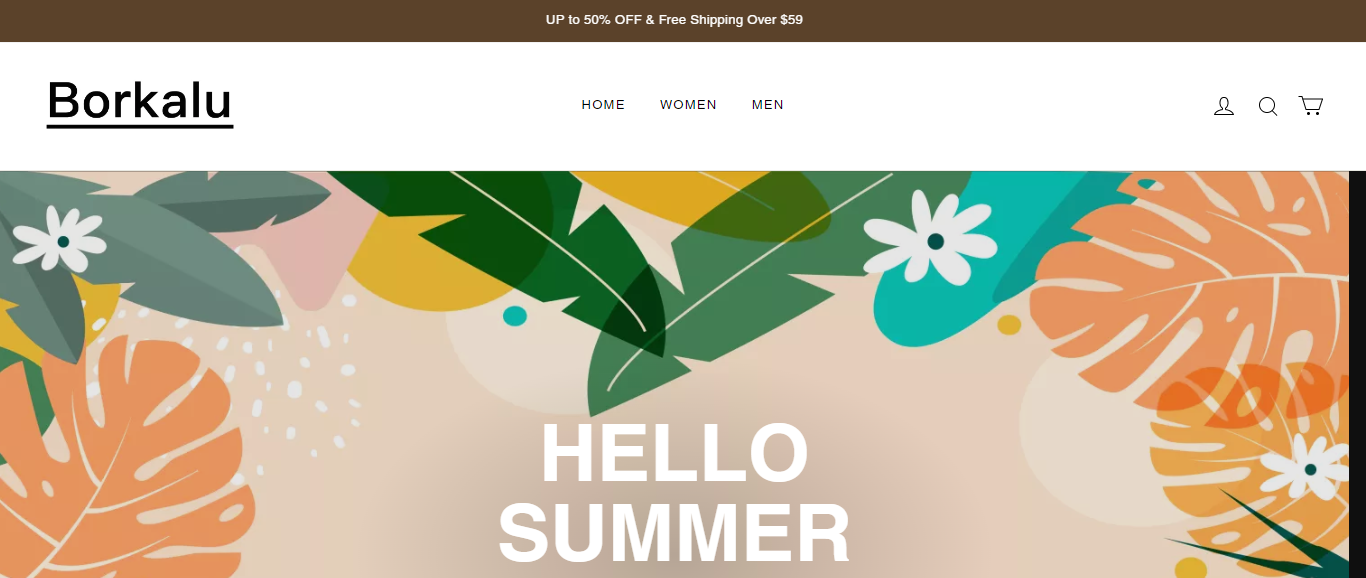This screenshot has height=578, width=1366.
Task: Click the Borkalu logo
Action: (140, 104)
